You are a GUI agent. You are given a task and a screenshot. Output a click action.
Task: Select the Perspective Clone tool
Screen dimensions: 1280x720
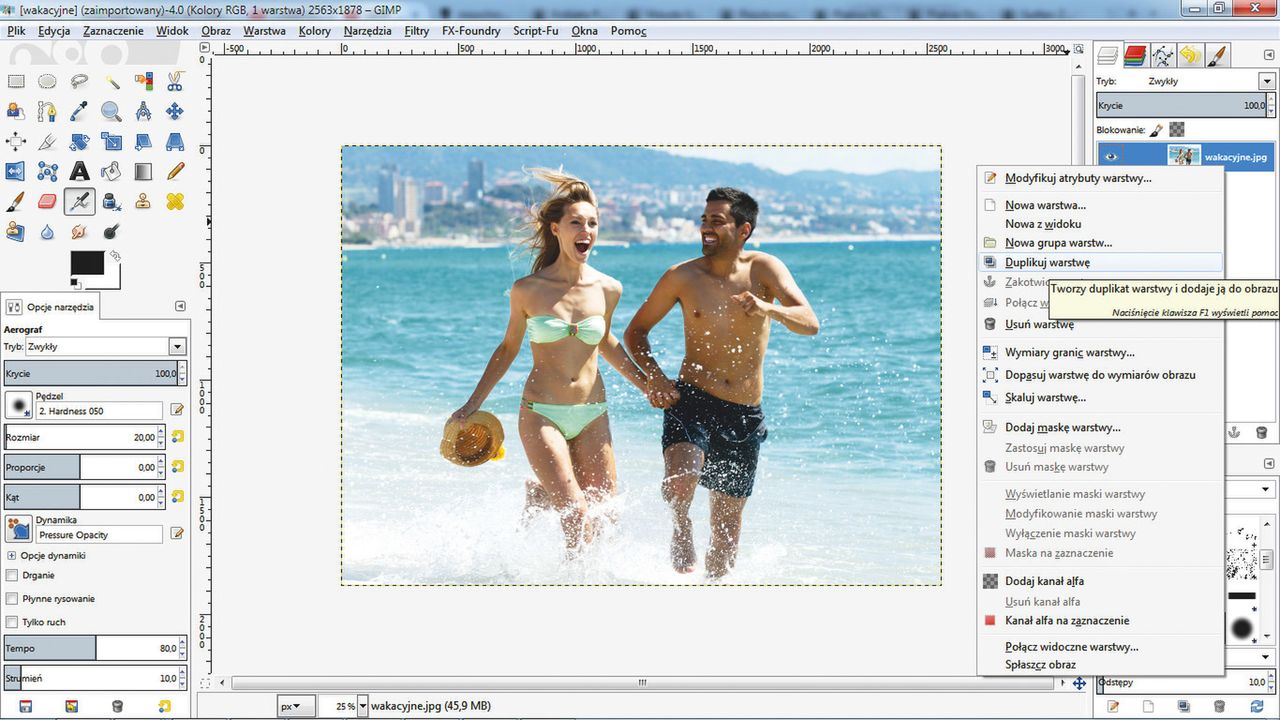(x=15, y=232)
